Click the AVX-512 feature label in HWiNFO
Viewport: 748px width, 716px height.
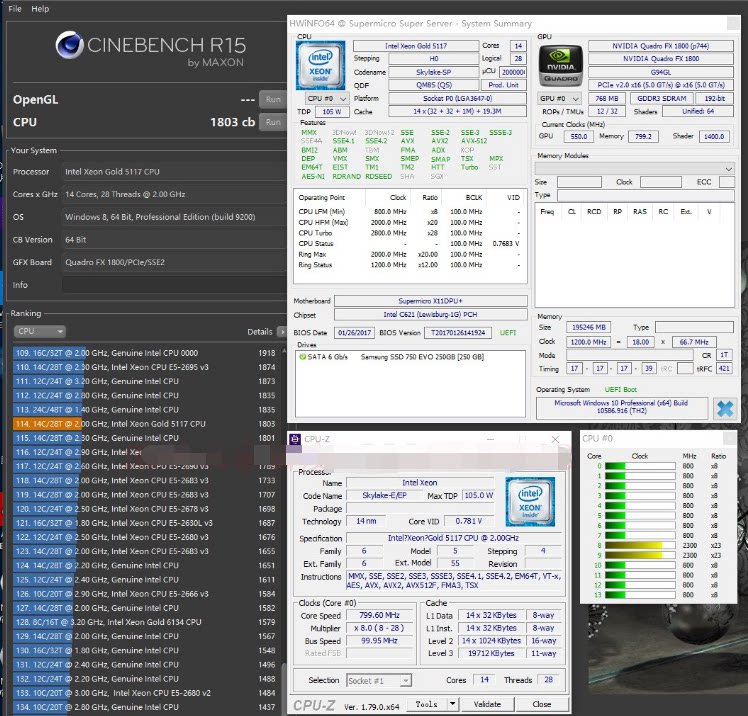click(474, 141)
